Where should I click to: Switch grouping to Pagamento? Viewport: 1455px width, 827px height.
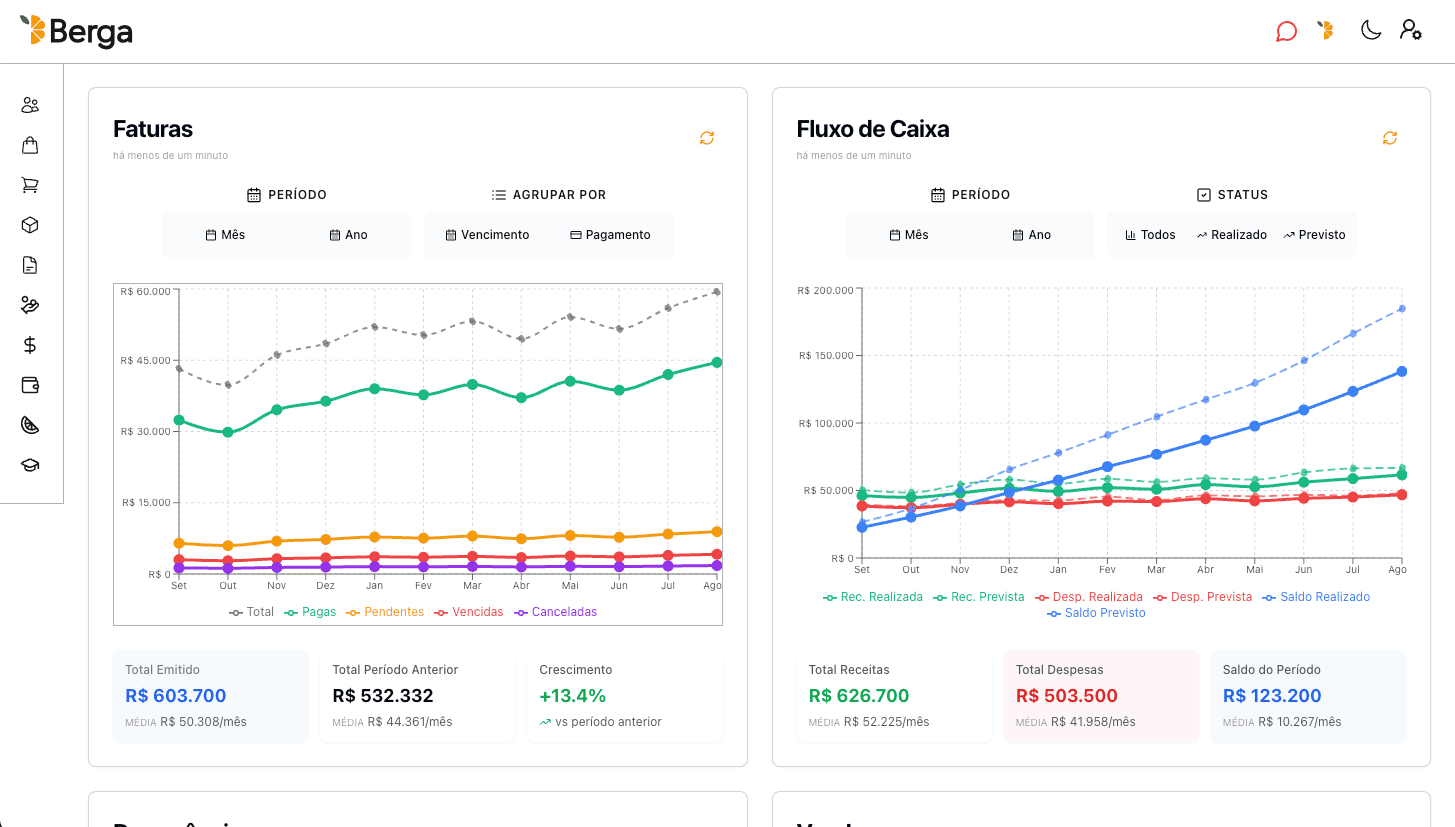(610, 234)
